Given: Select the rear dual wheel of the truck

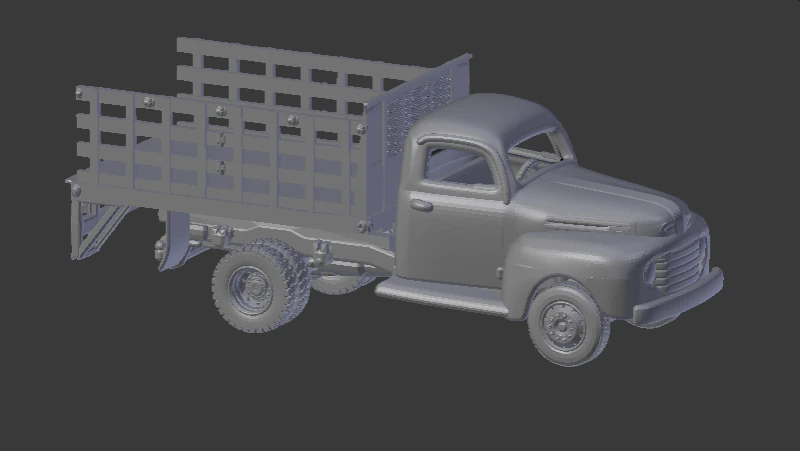Looking at the screenshot, I should point(261,286).
